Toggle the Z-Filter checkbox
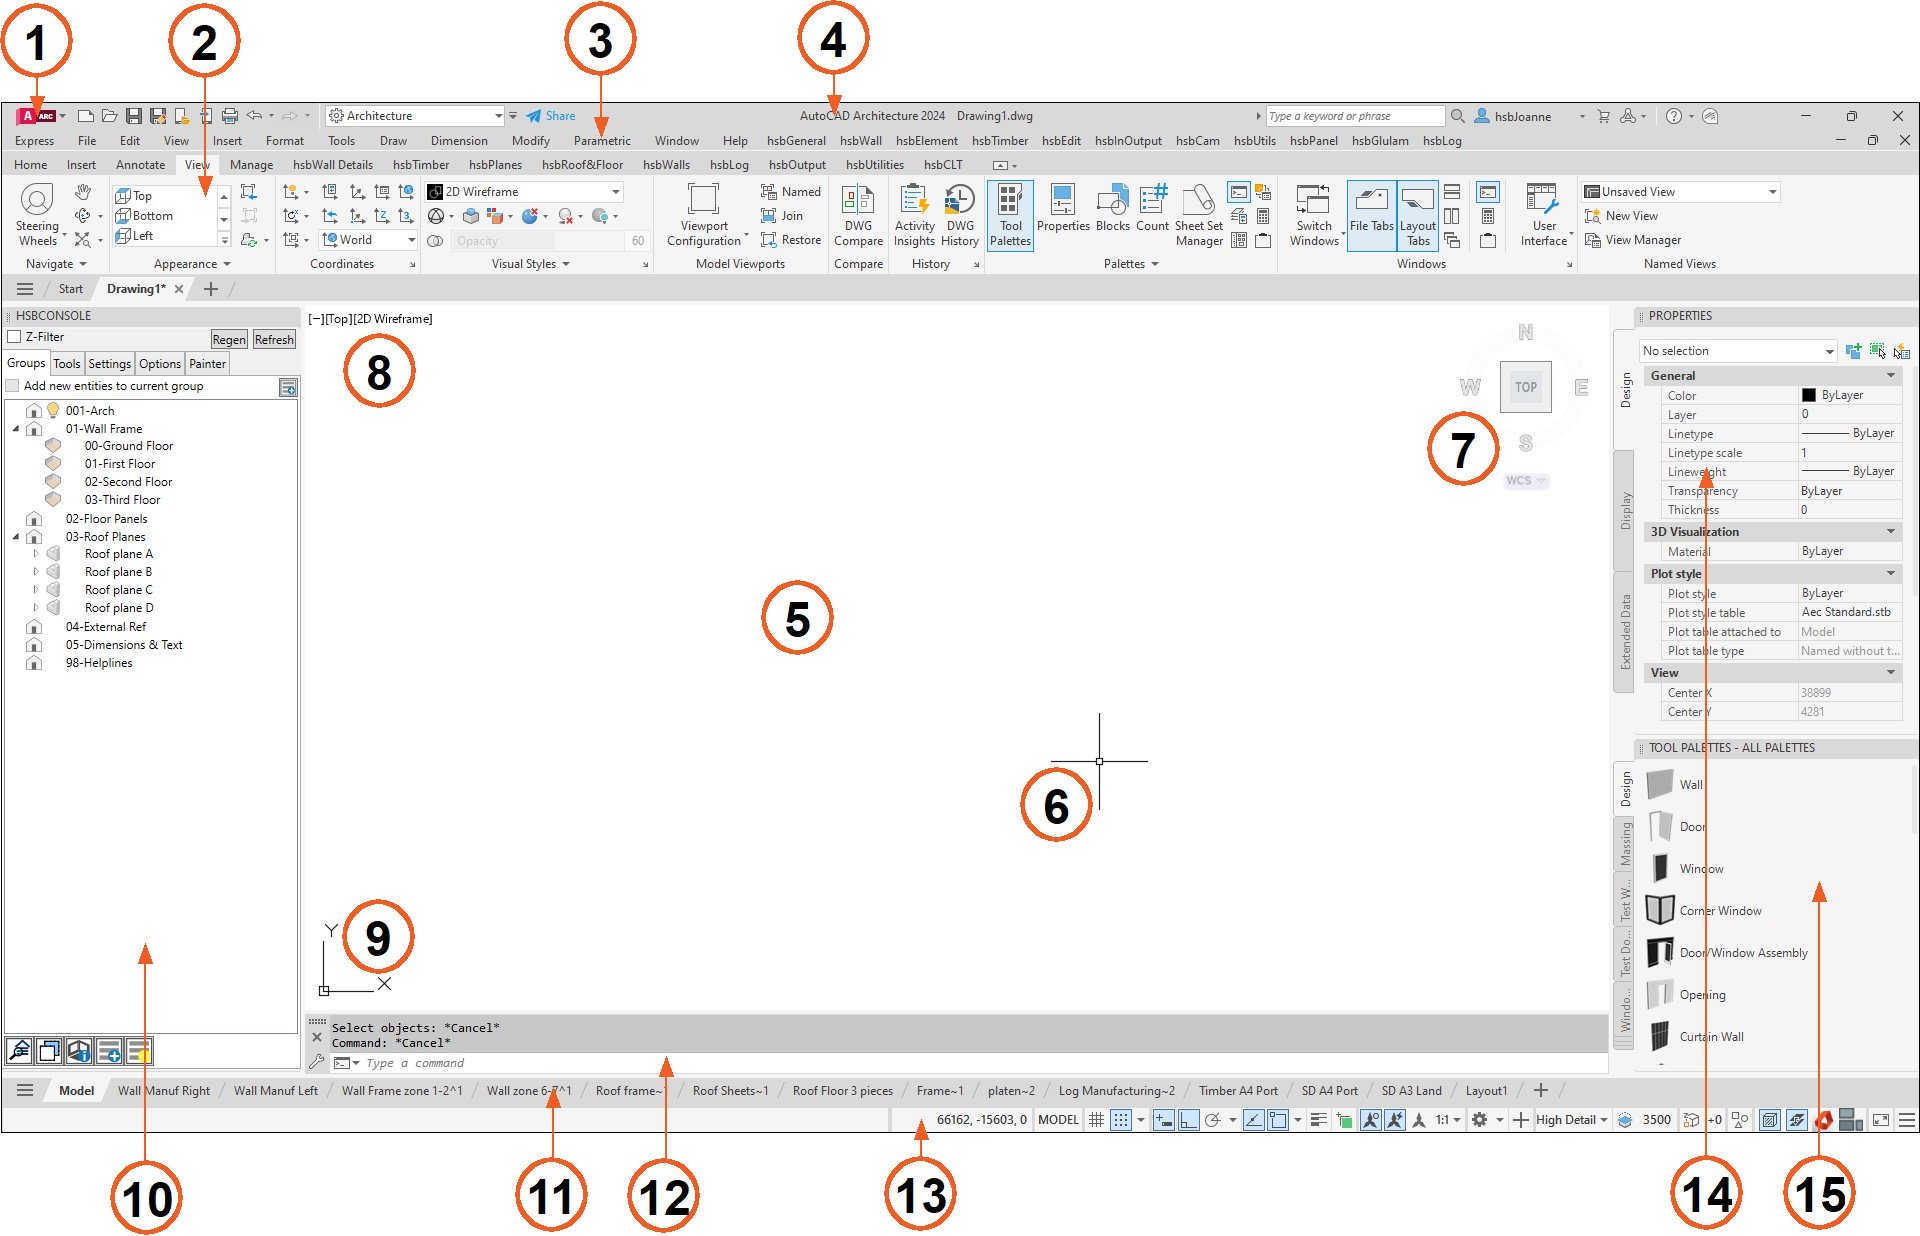Viewport: 1920px width, 1236px height. pyautogui.click(x=15, y=337)
